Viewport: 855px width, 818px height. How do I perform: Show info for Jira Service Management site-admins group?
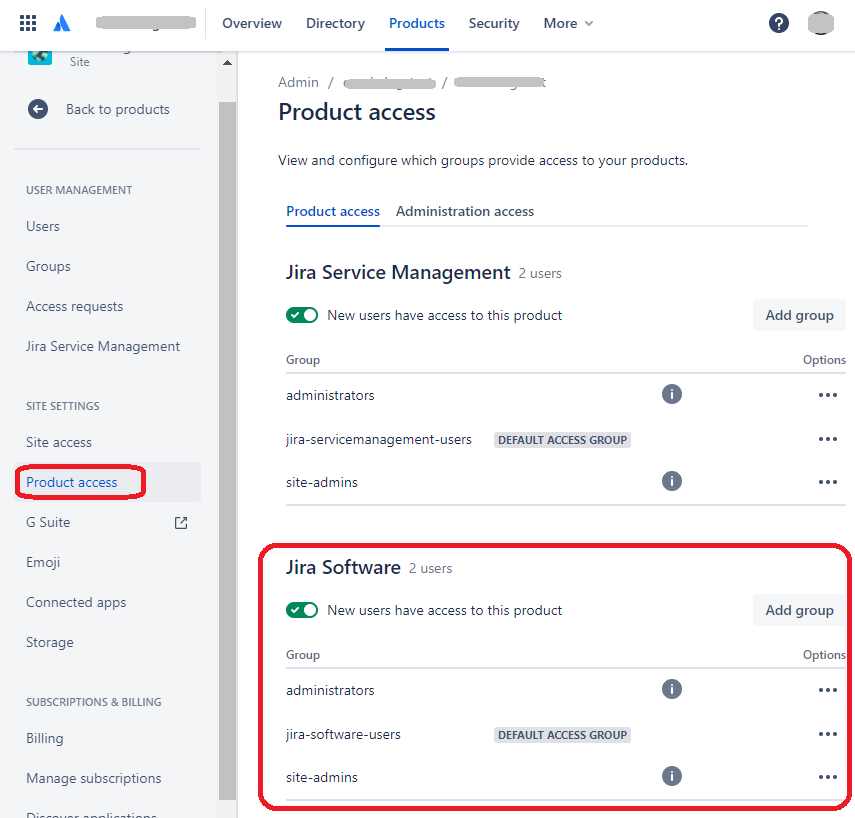coord(672,481)
